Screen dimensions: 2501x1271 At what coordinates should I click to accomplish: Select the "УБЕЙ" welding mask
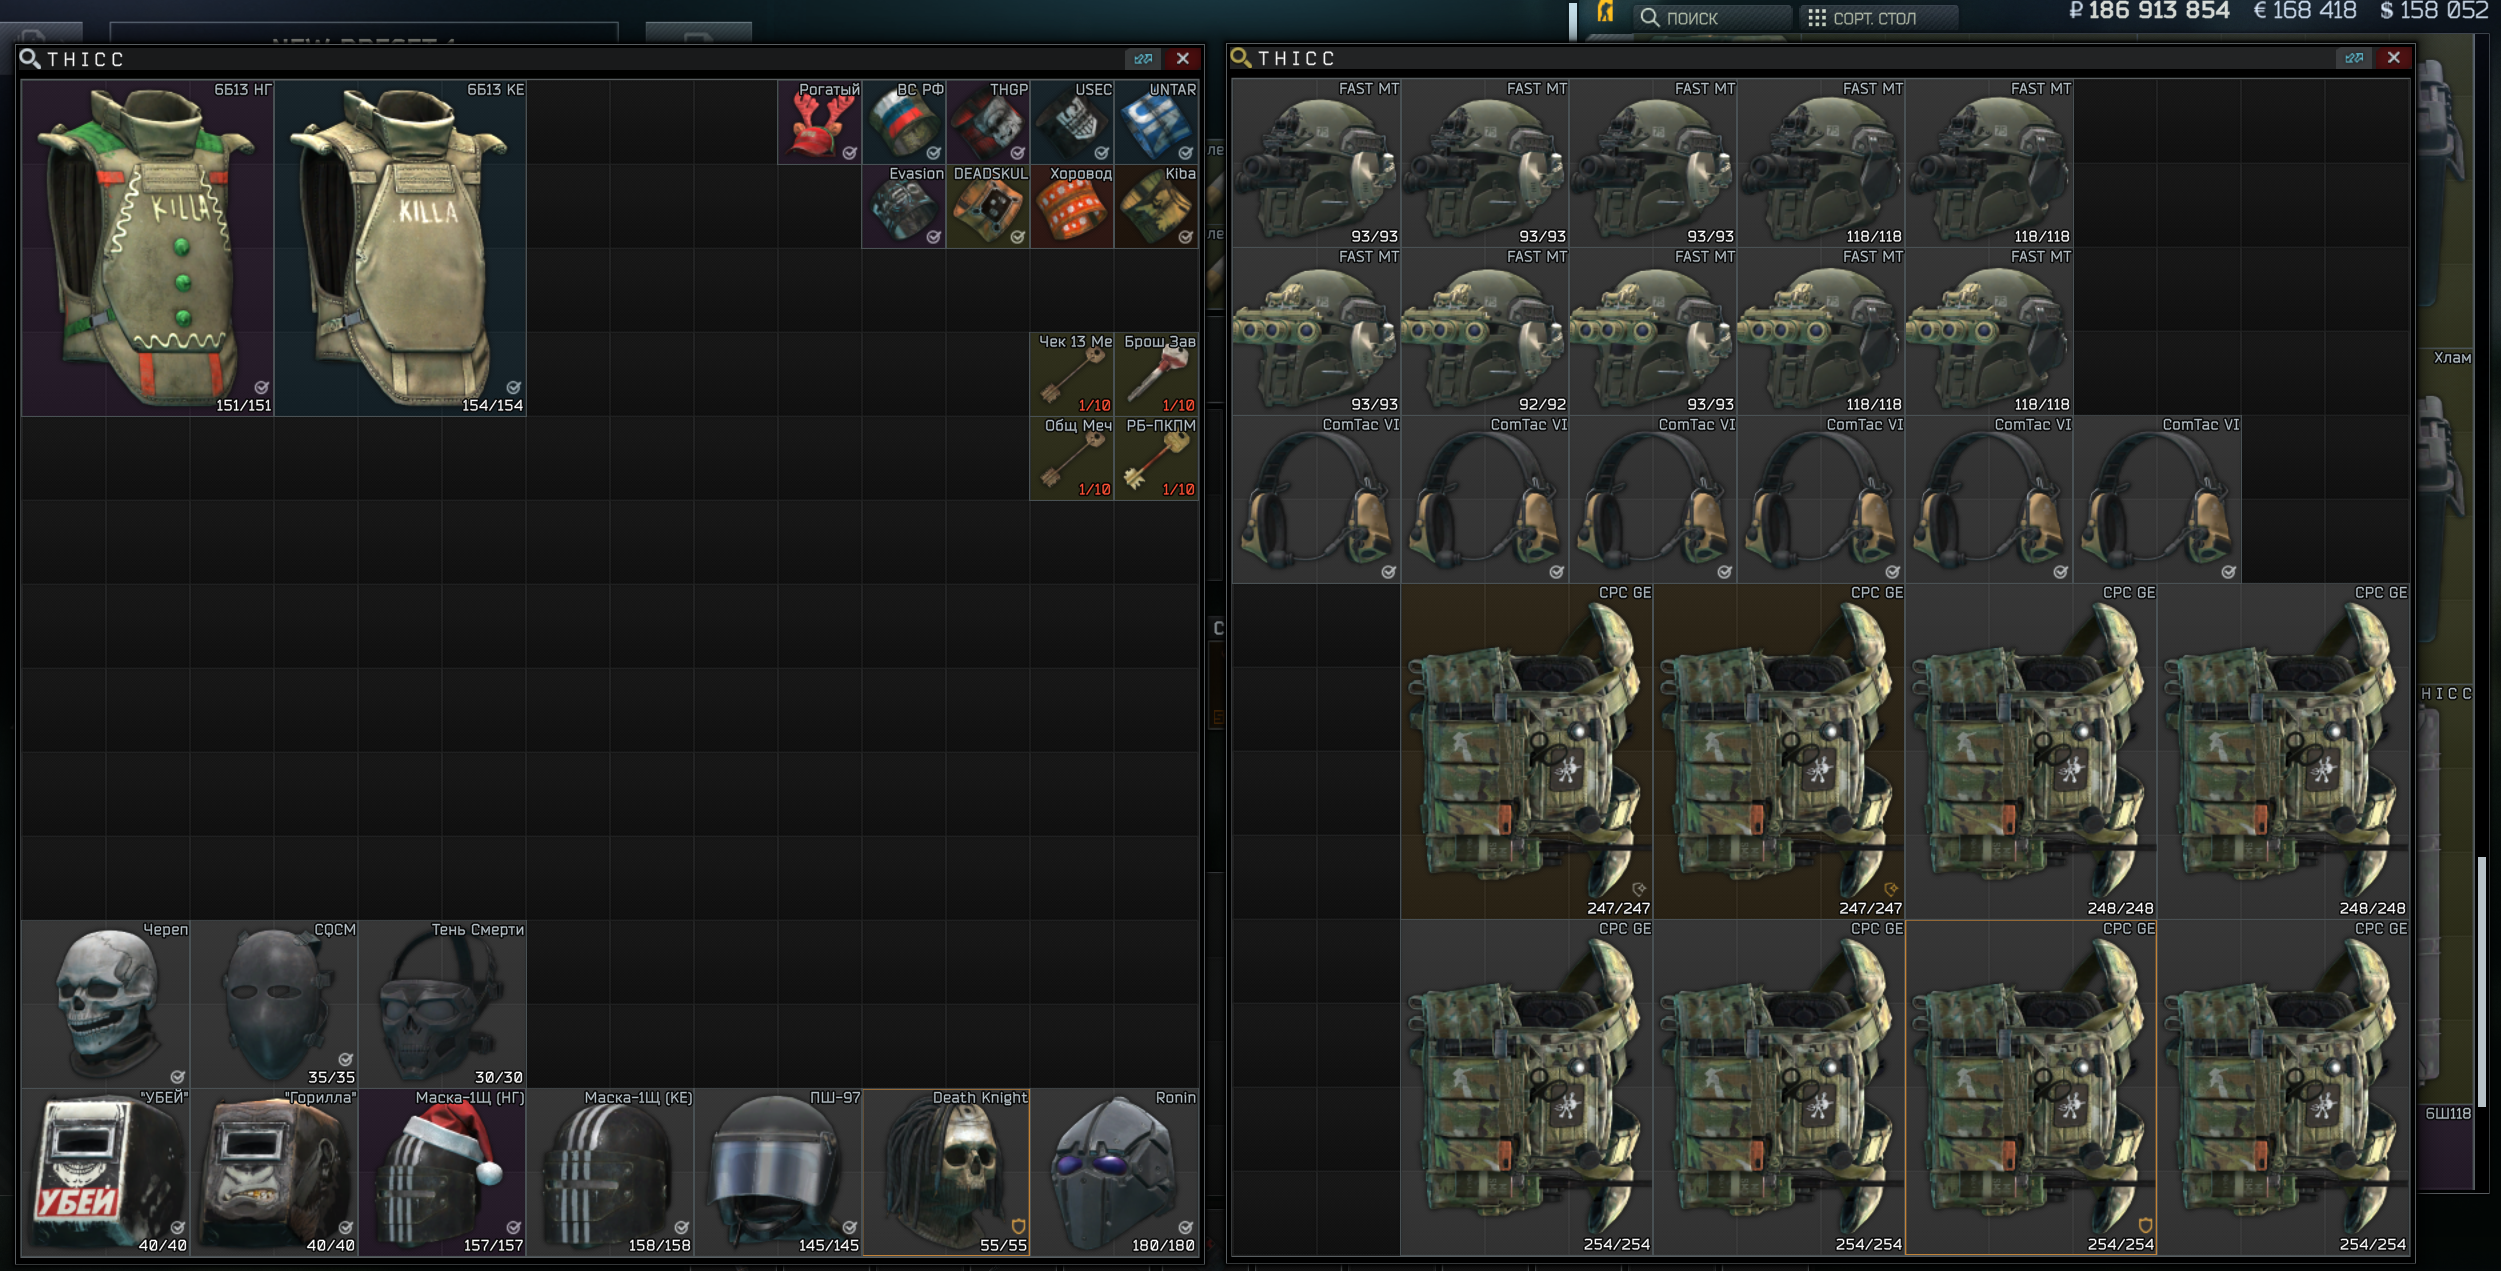point(106,1172)
